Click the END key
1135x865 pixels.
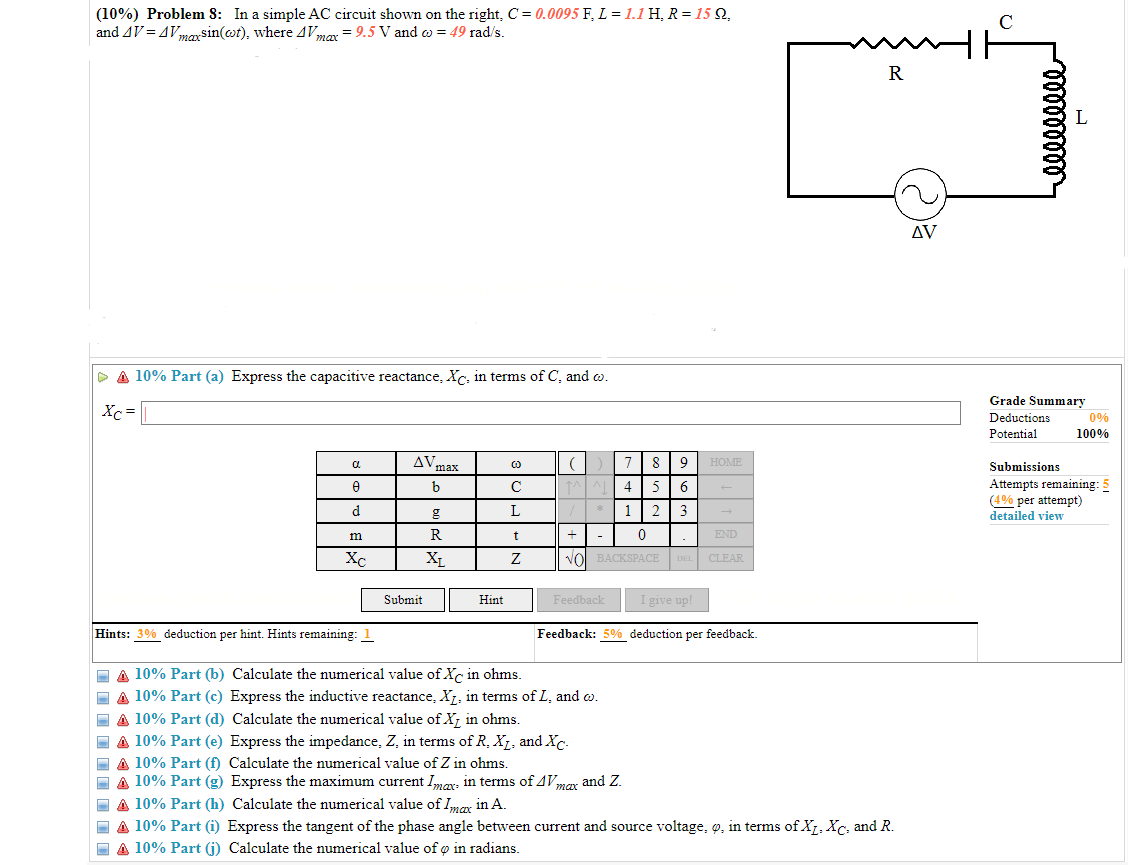pyautogui.click(x=725, y=535)
